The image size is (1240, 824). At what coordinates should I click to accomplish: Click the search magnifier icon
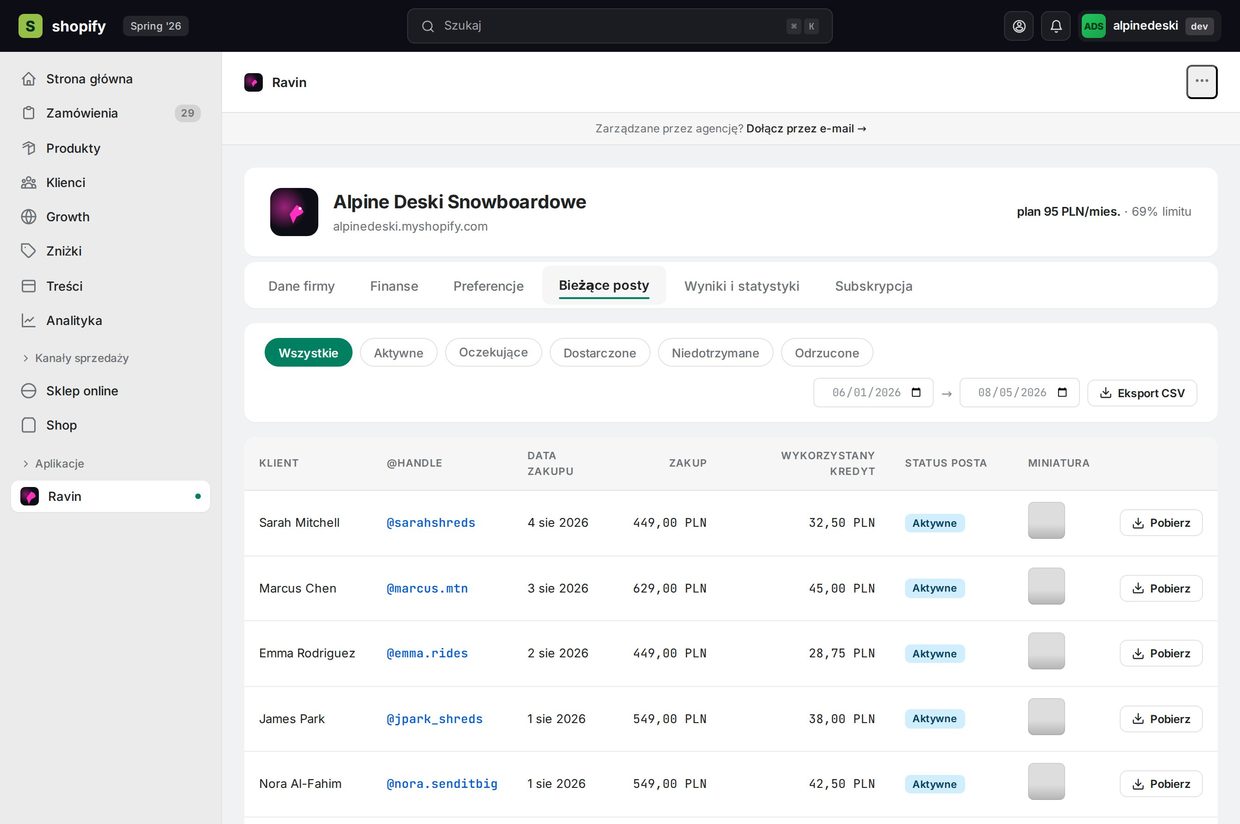click(428, 26)
